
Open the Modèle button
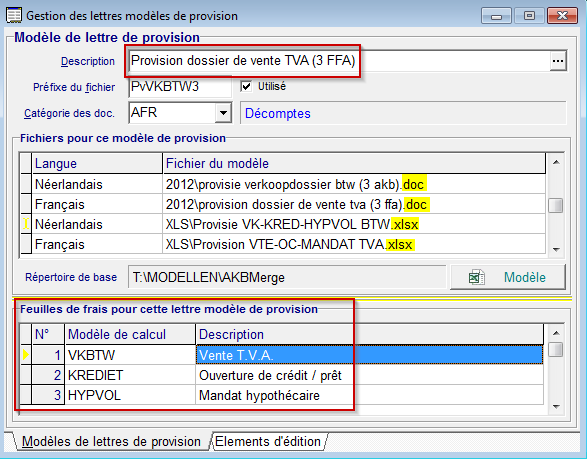pyautogui.click(x=508, y=277)
